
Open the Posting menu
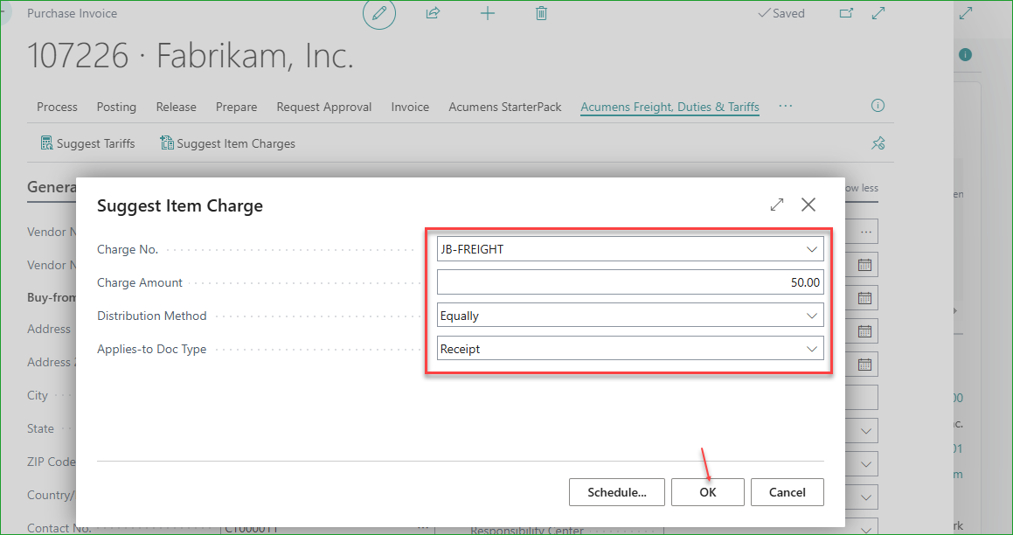116,107
